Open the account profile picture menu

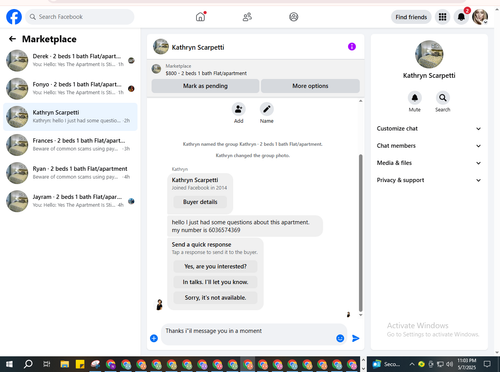(480, 17)
